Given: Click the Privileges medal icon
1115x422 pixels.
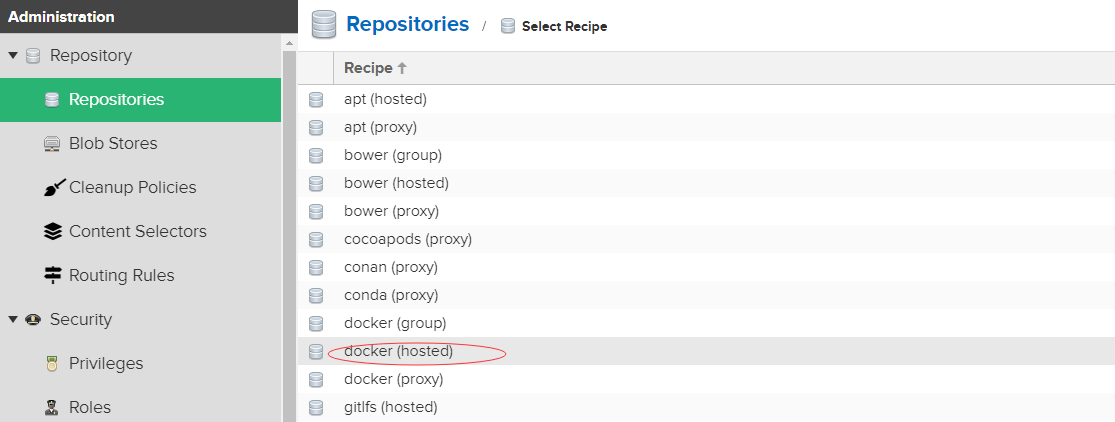Looking at the screenshot, I should (x=53, y=364).
